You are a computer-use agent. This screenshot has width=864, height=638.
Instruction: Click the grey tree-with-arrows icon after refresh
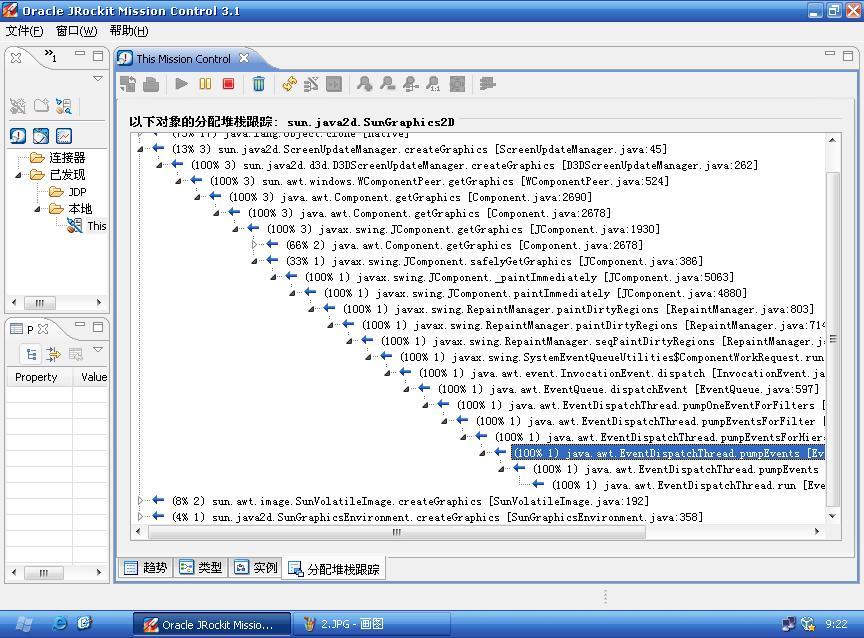(311, 84)
